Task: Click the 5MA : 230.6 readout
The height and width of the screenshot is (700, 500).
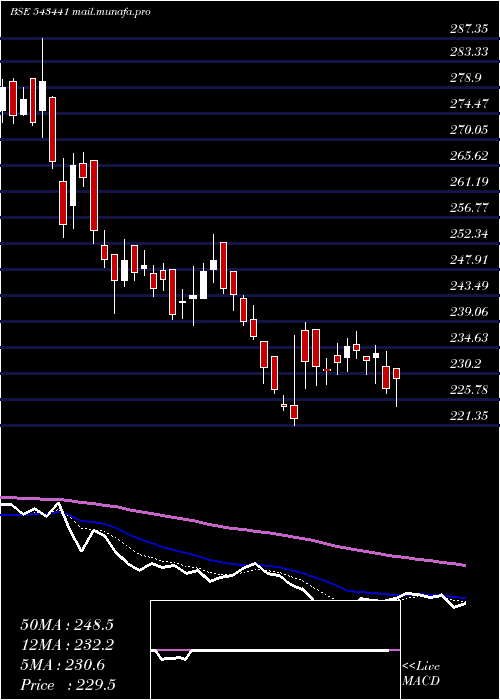Action: click(x=63, y=665)
